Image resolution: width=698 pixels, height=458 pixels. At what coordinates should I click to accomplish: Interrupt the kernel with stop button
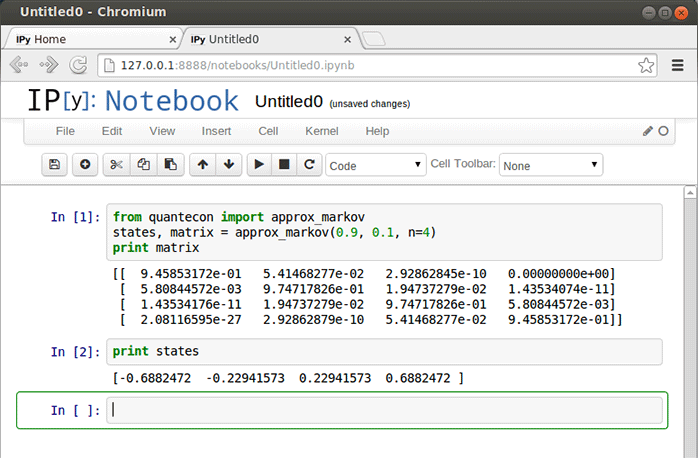284,165
